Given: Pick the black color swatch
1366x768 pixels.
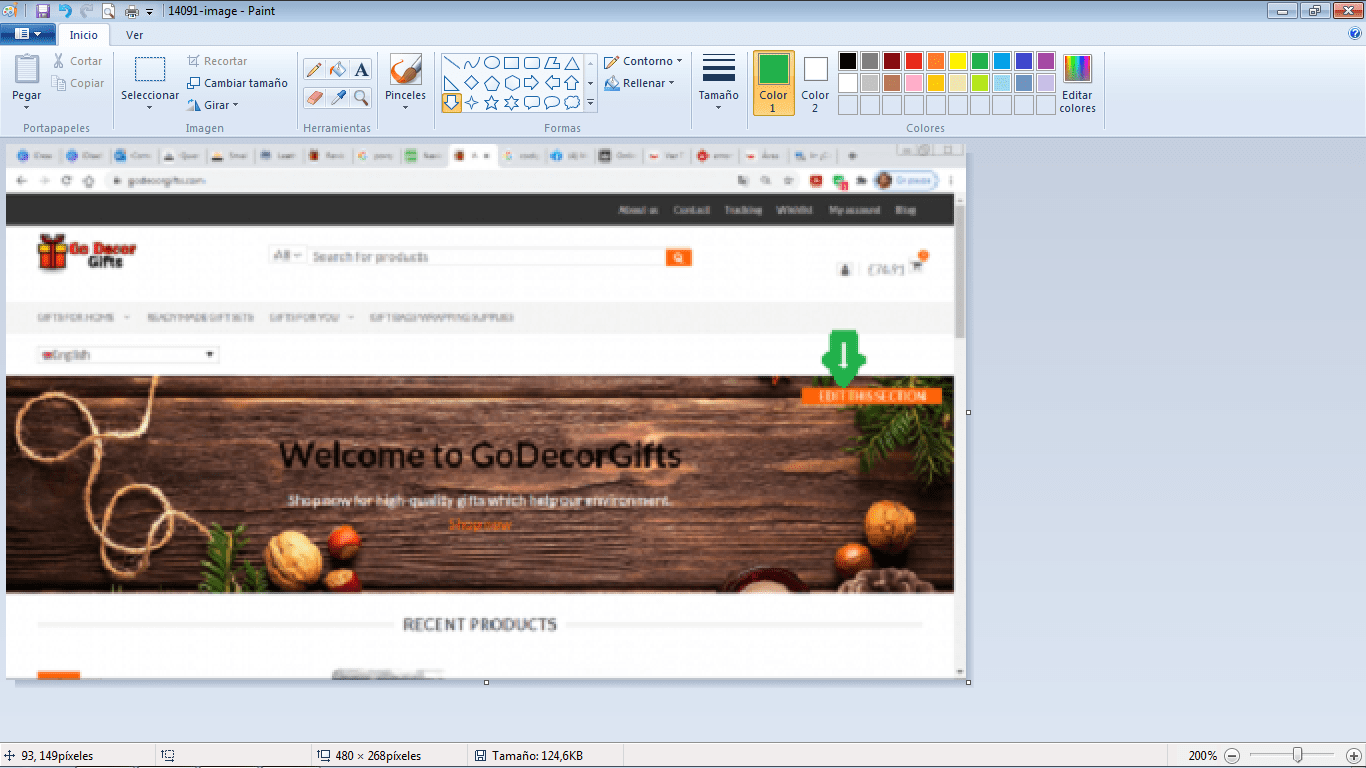Looking at the screenshot, I should (848, 61).
